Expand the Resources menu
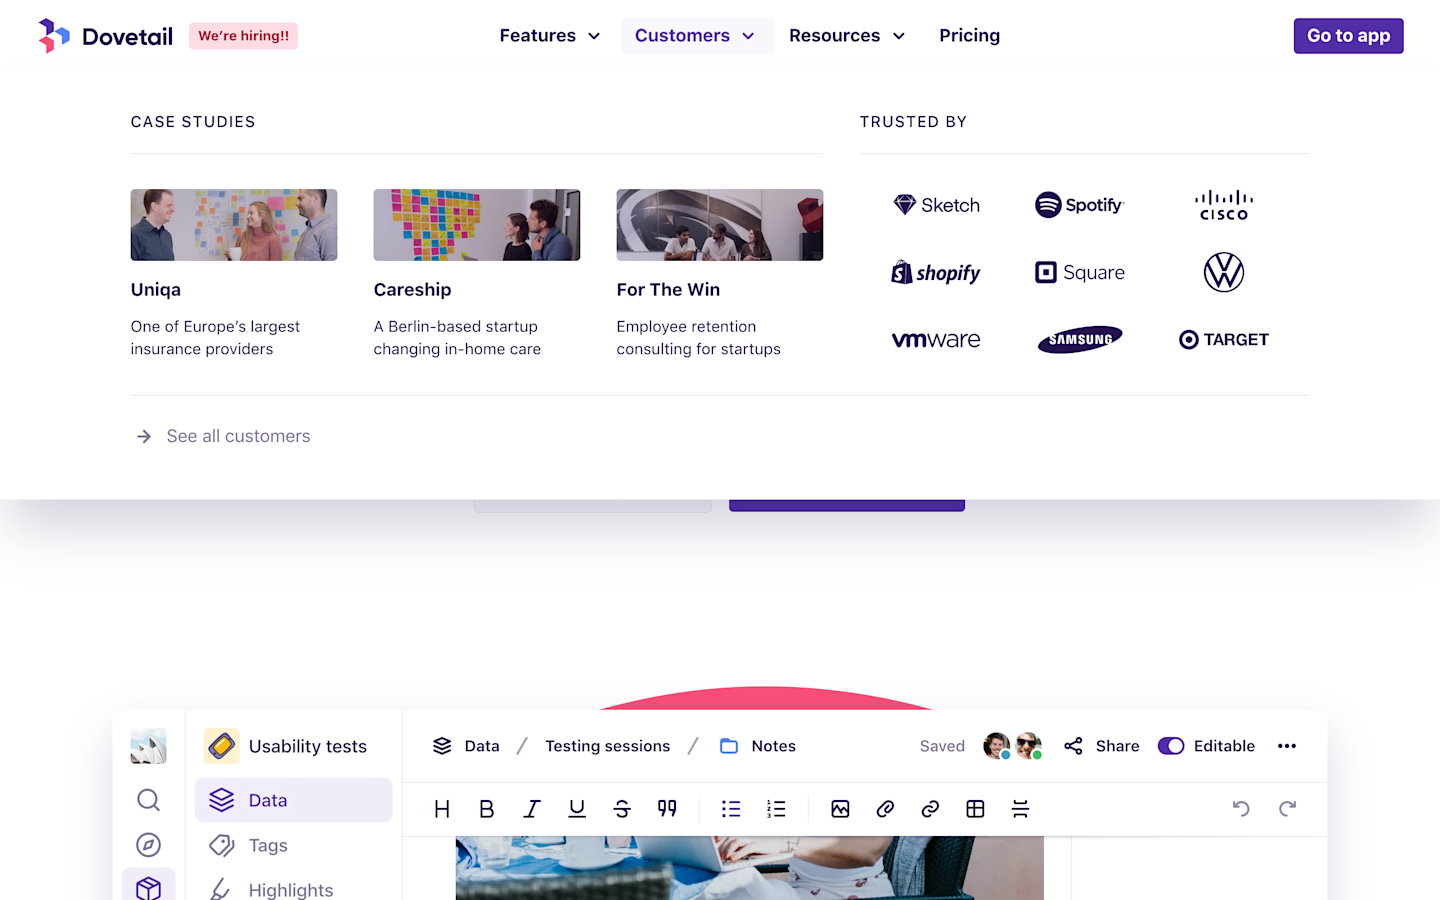 pyautogui.click(x=847, y=36)
